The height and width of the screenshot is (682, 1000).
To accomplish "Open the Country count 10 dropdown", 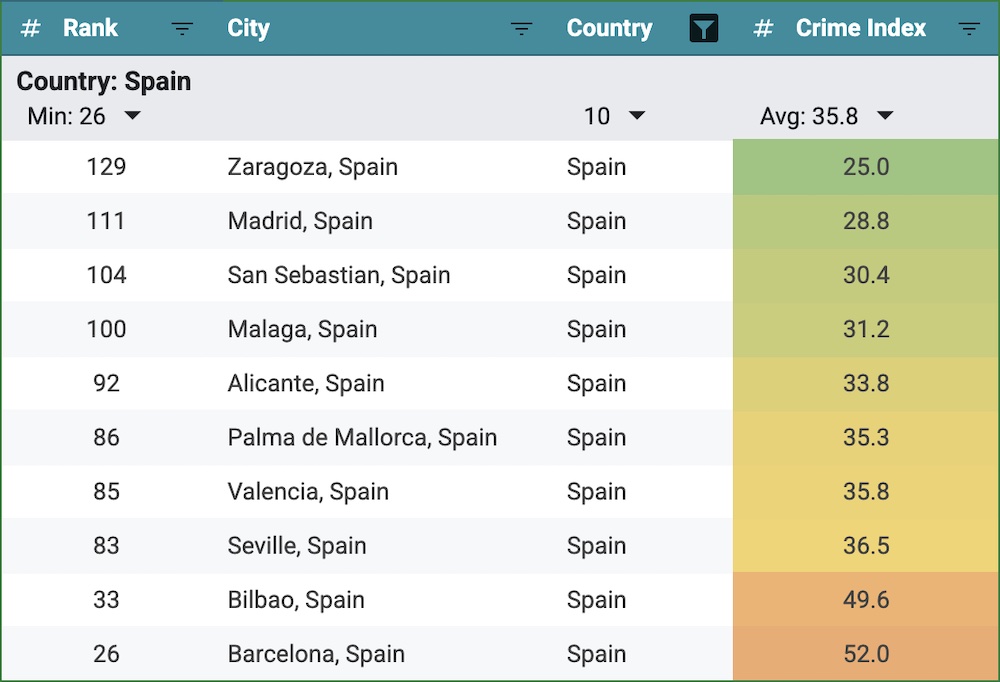I will (637, 116).
